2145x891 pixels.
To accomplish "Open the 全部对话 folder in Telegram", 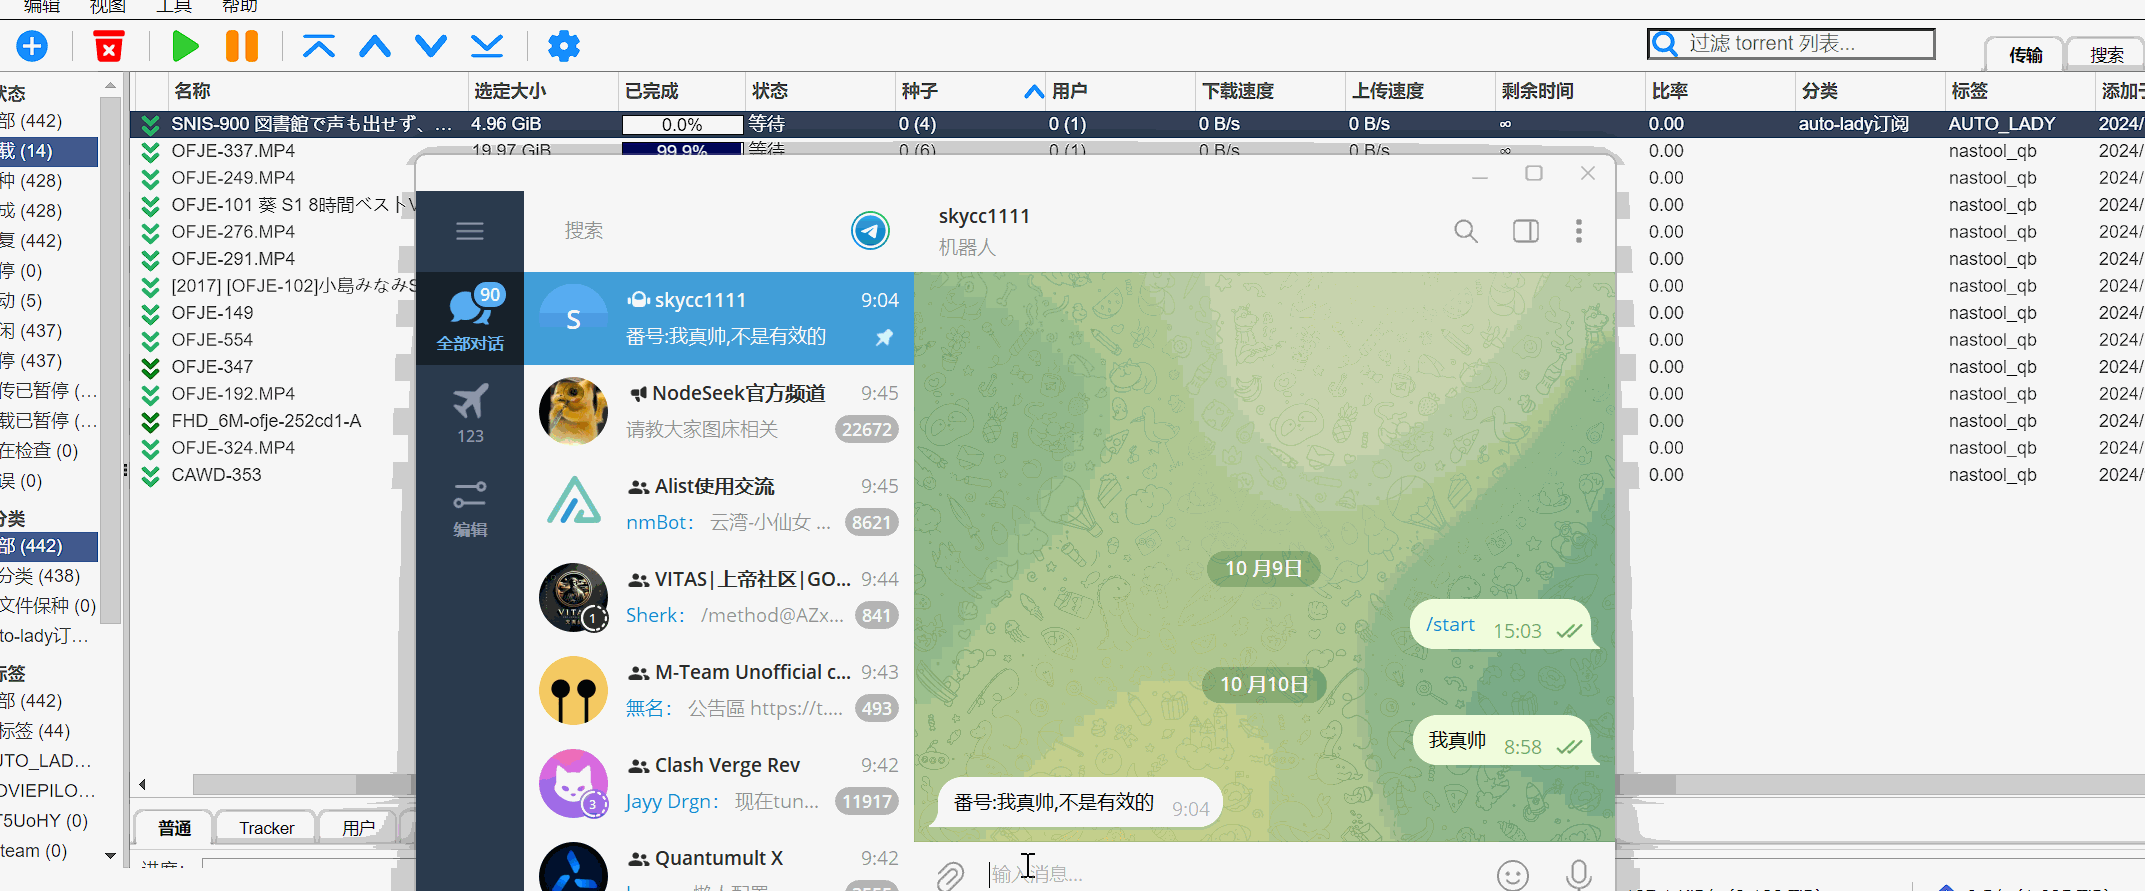I will 470,318.
